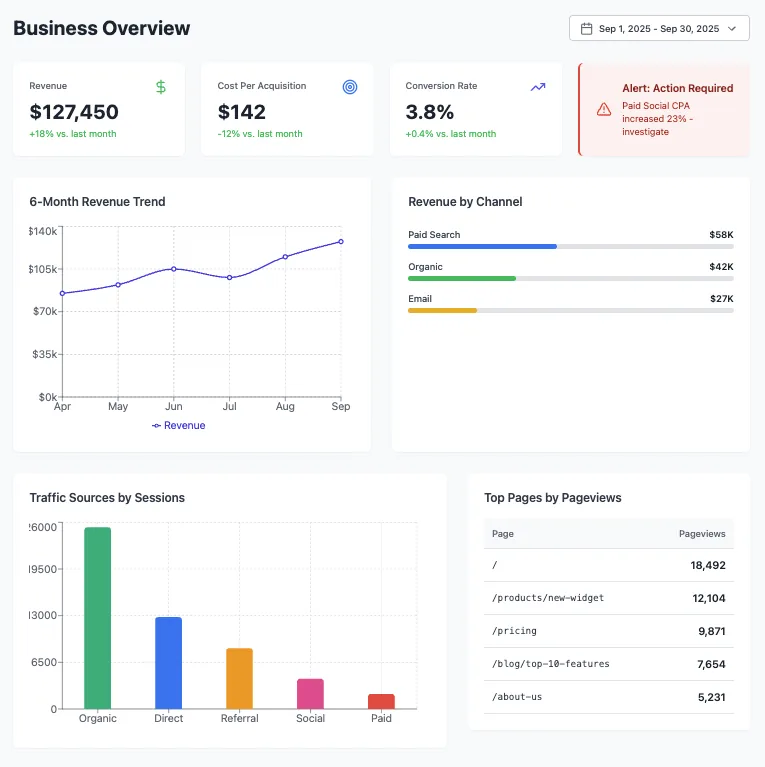This screenshot has height=767, width=765.
Task: Click the 'Page' column header
Action: tap(502, 534)
